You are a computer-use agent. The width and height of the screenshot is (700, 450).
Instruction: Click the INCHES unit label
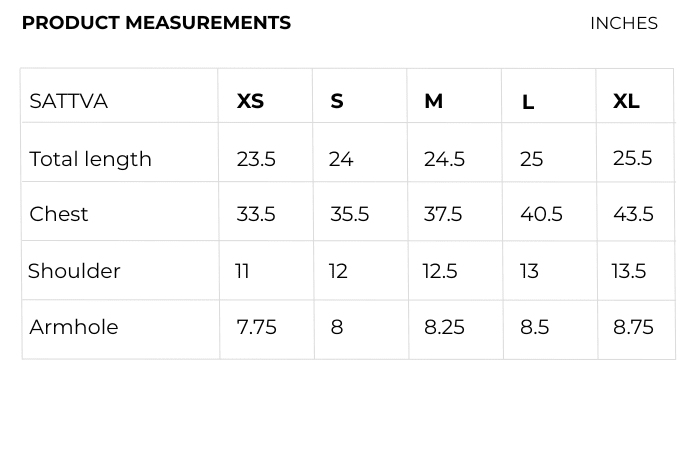click(x=623, y=23)
